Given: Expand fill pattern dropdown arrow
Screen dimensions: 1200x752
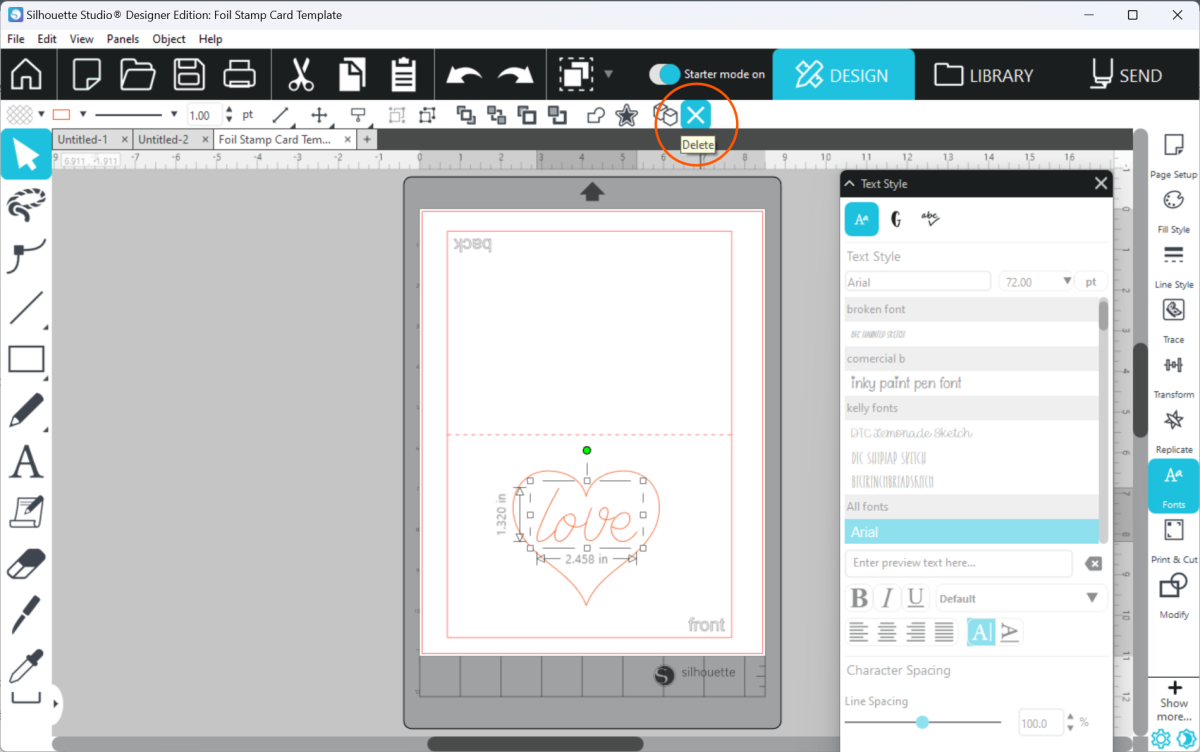Looking at the screenshot, I should (x=40, y=115).
